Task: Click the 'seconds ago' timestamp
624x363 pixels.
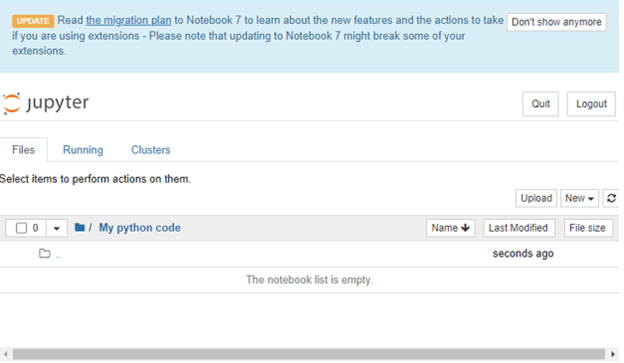Action: 523,254
